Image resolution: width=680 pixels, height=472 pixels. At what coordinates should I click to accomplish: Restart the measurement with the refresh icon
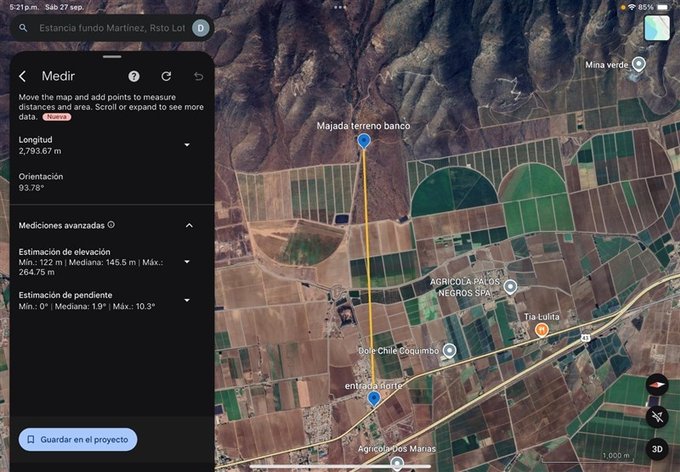[166, 76]
